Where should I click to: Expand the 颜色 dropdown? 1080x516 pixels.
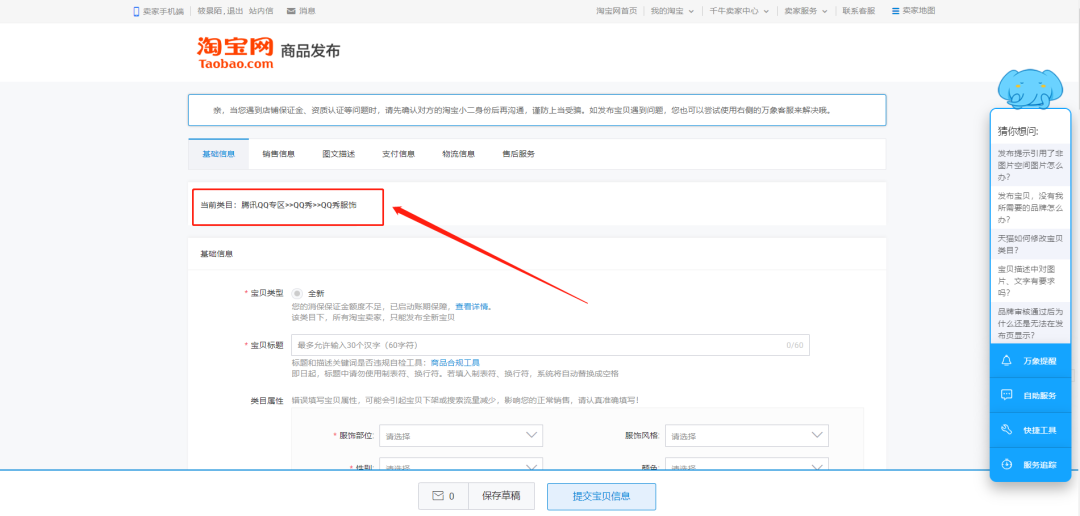pyautogui.click(x=747, y=464)
